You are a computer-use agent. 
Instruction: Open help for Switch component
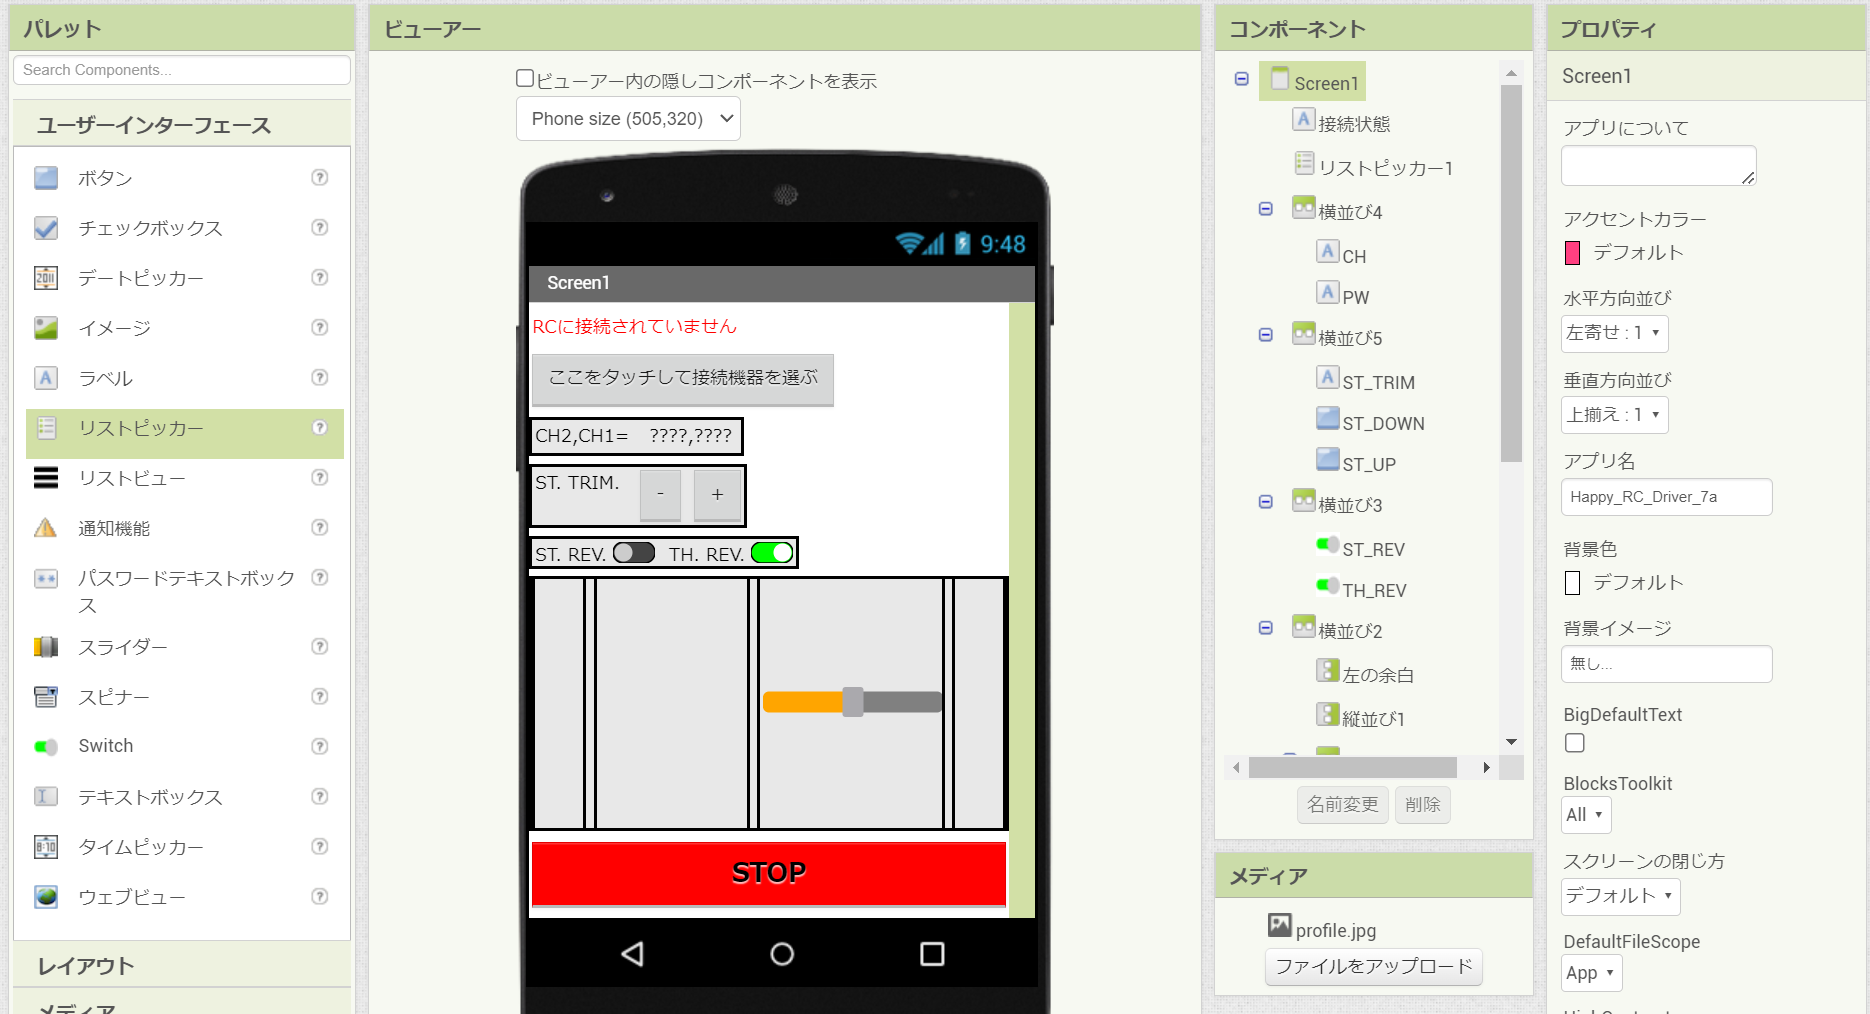(x=320, y=745)
